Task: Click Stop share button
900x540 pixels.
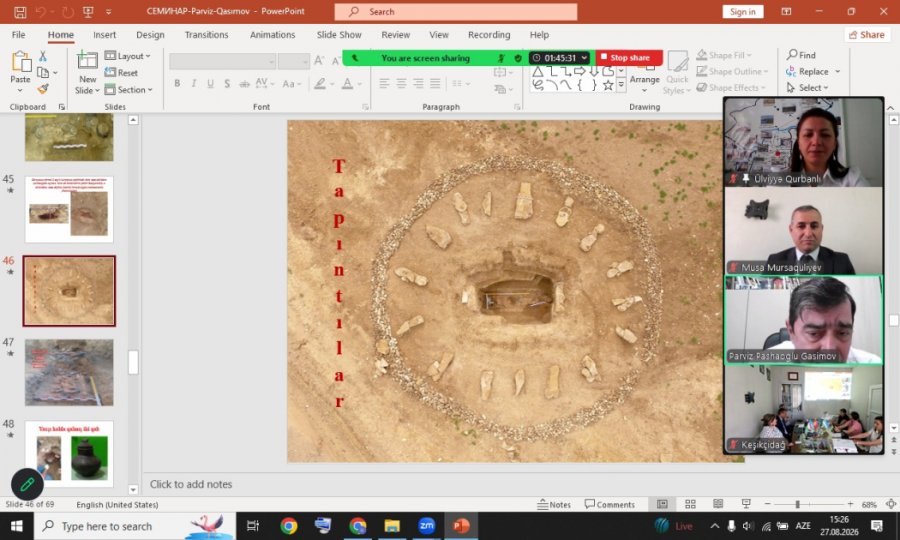Action: [629, 57]
